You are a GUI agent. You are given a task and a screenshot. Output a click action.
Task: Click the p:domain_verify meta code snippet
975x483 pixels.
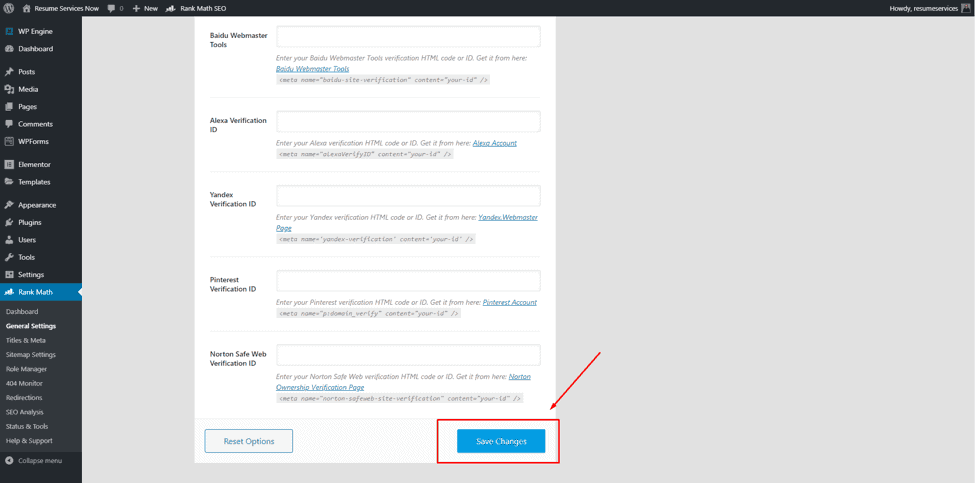click(x=369, y=313)
